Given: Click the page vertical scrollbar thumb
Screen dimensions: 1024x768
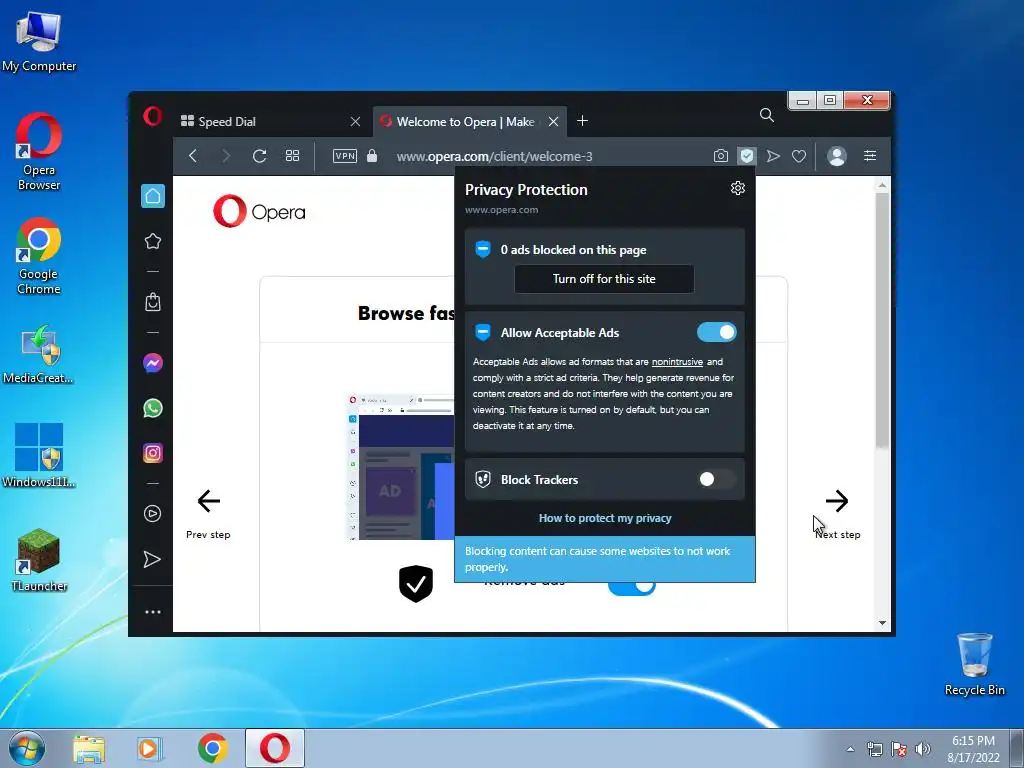Looking at the screenshot, I should [882, 320].
